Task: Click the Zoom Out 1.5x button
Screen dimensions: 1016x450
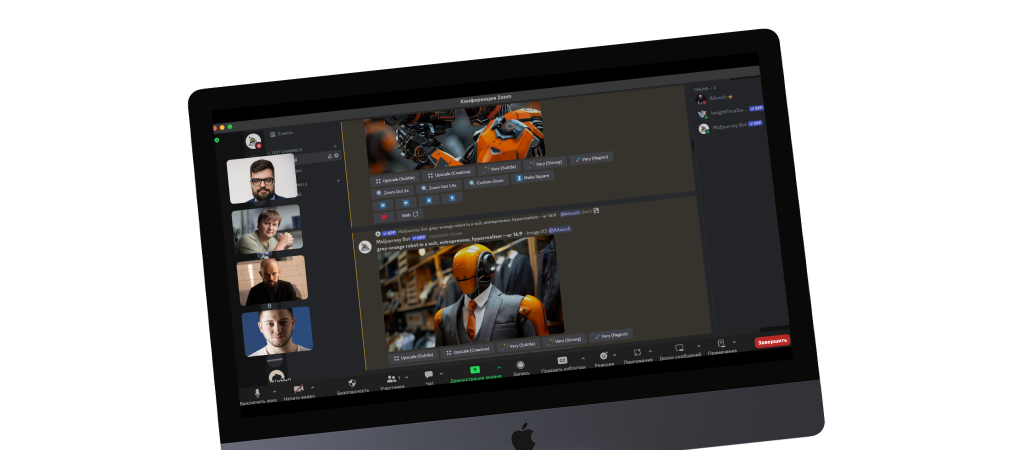Action: 439,187
